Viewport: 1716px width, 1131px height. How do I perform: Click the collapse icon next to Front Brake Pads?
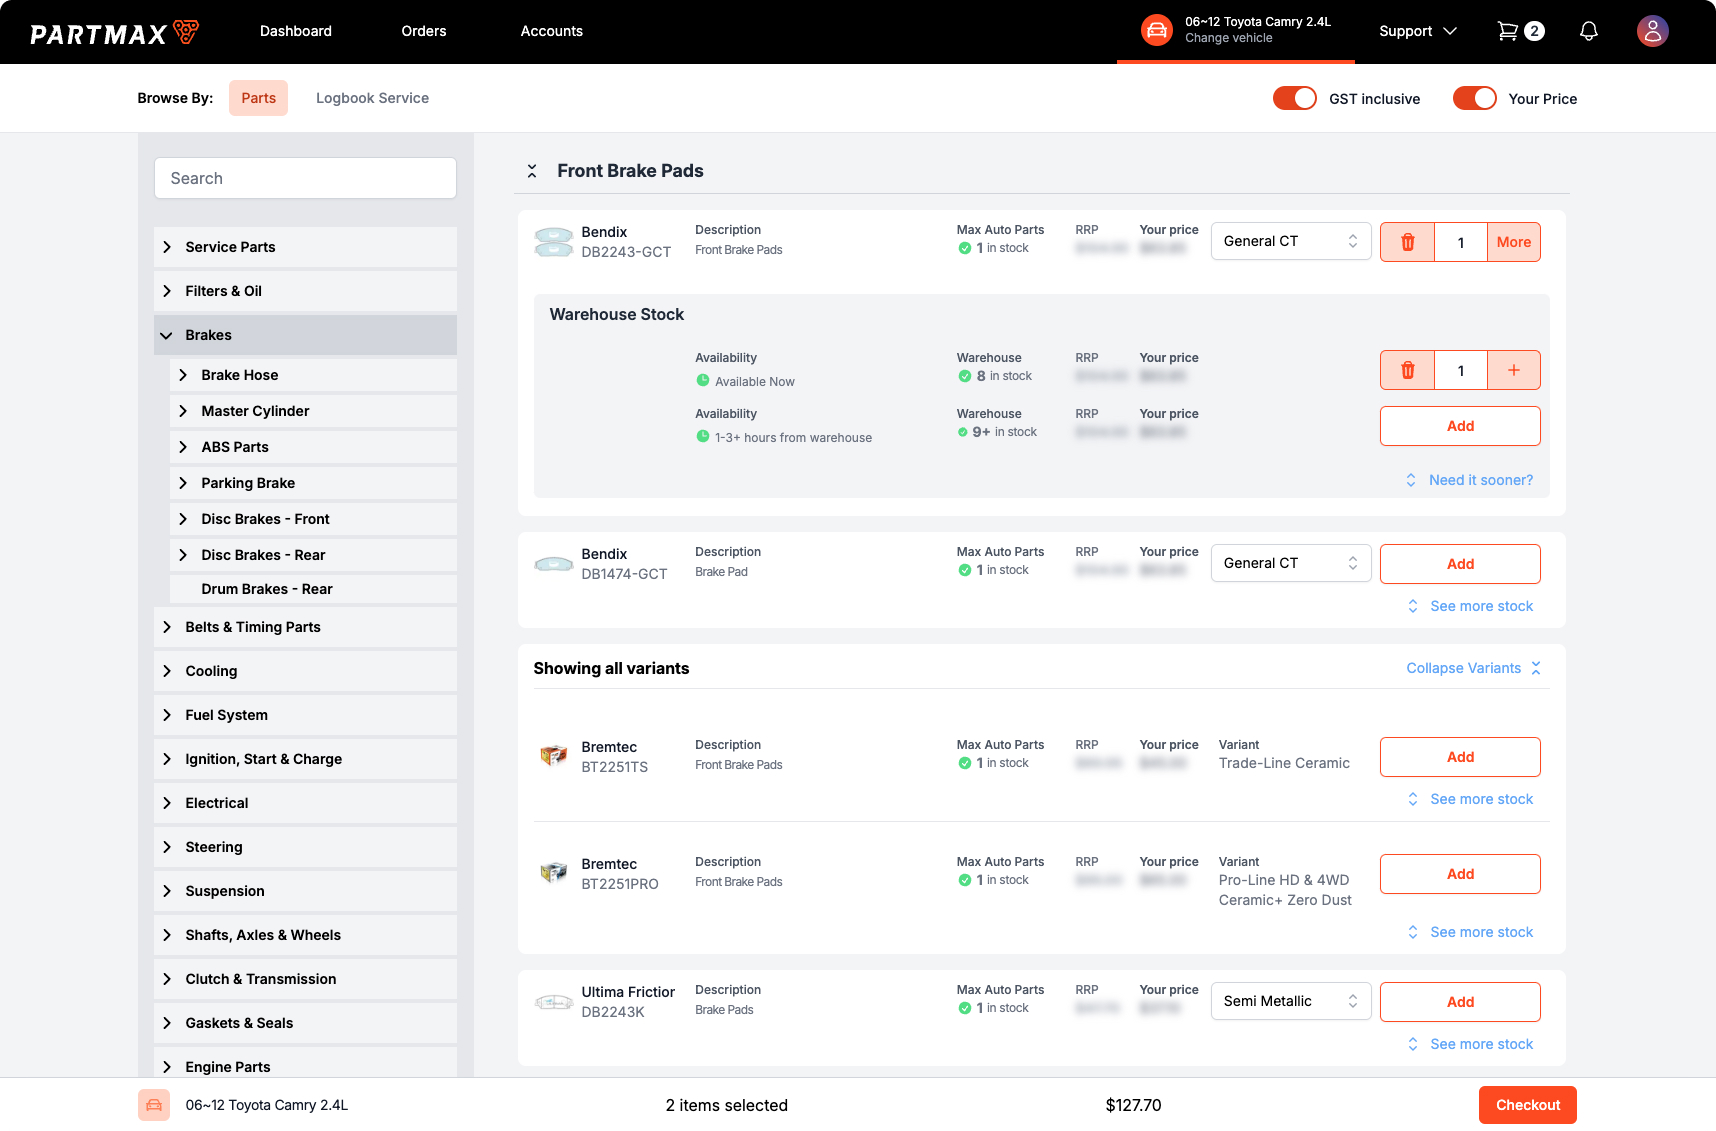coord(531,171)
